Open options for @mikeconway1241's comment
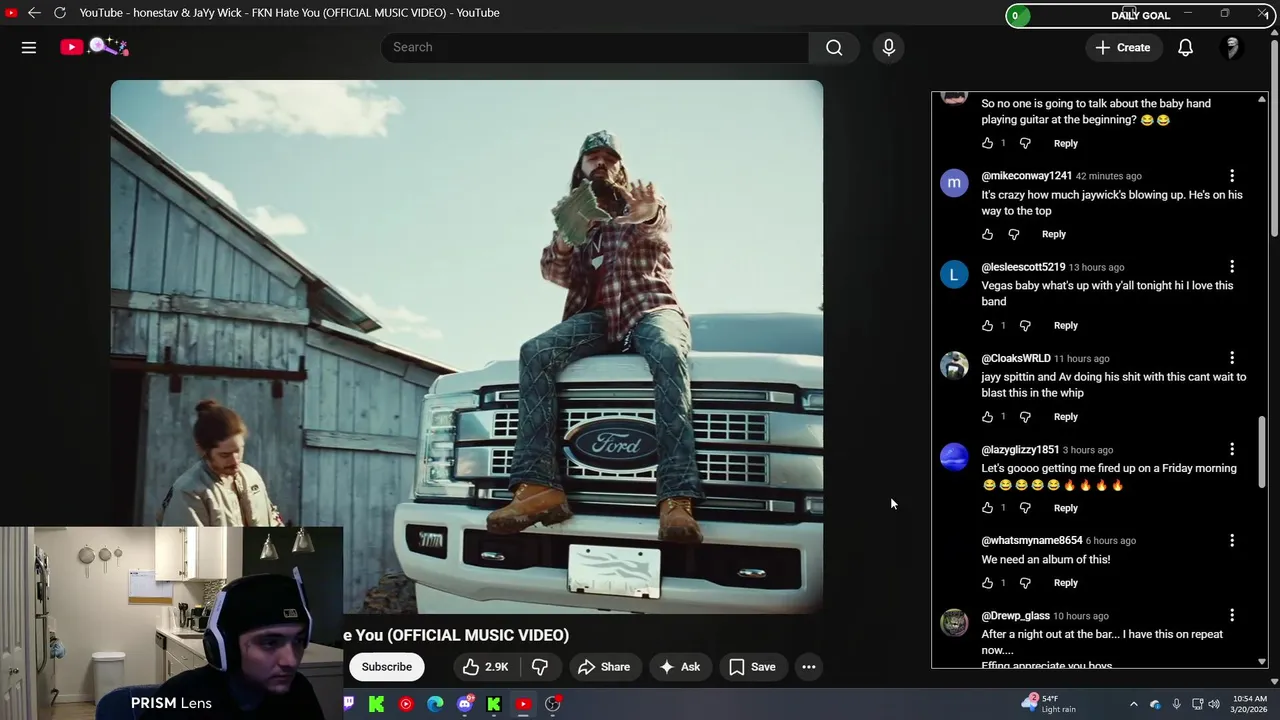1280x720 pixels. [x=1232, y=176]
